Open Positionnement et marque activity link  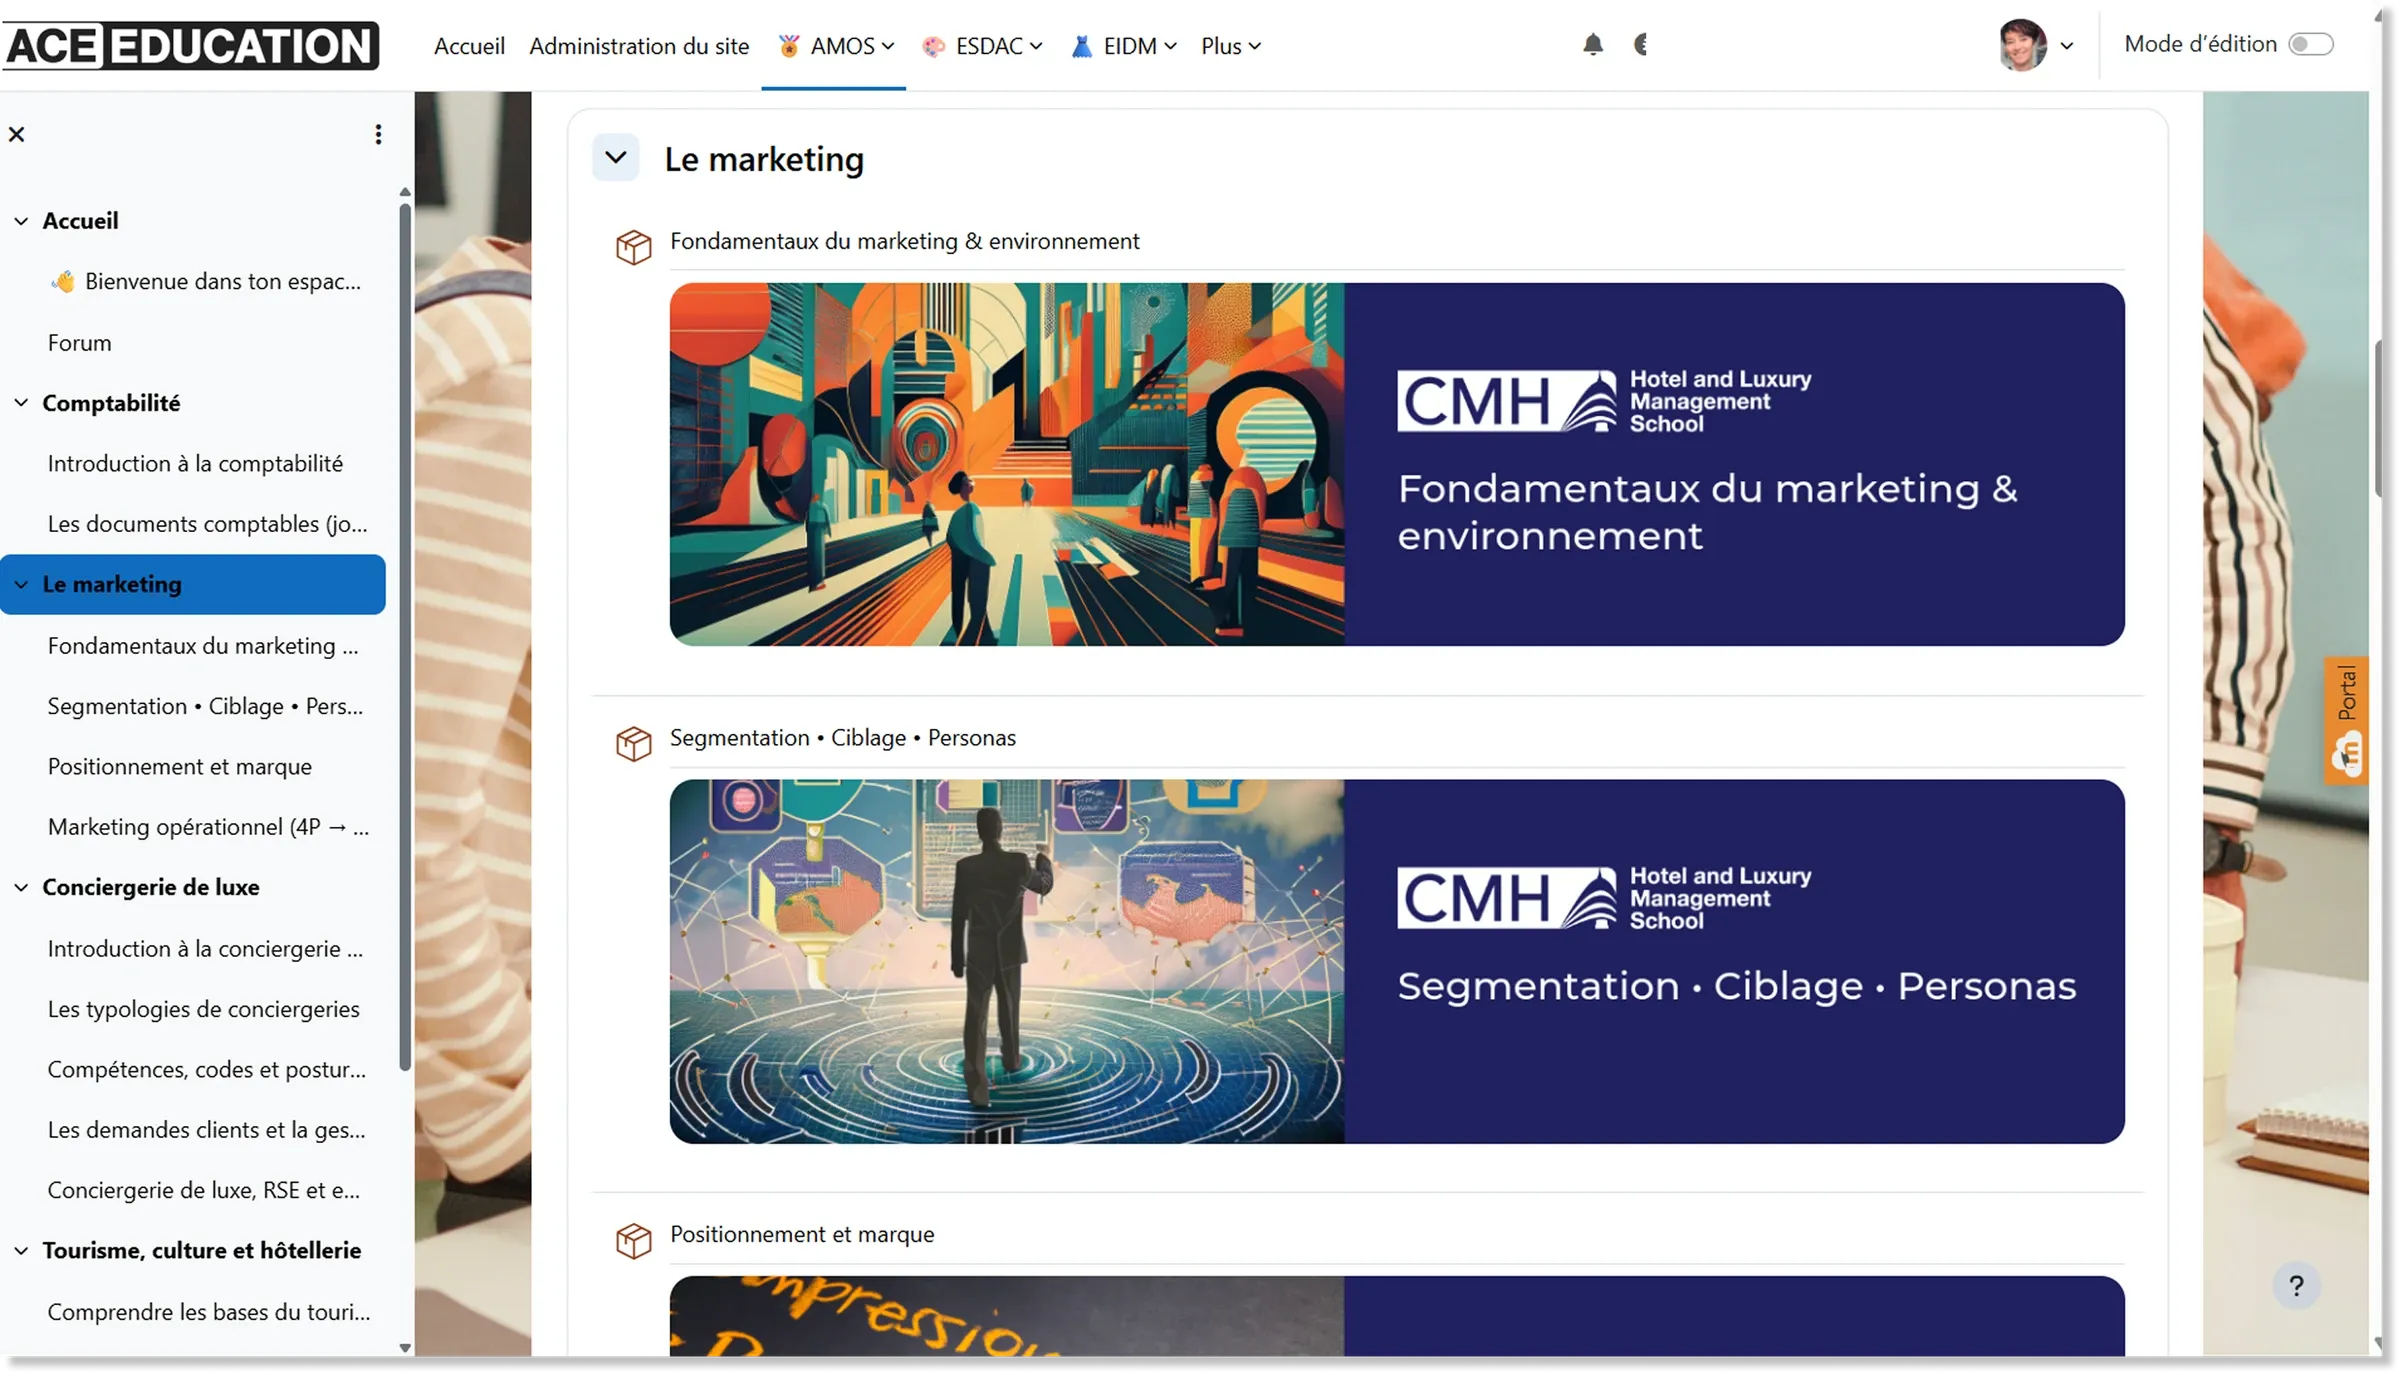[802, 1234]
